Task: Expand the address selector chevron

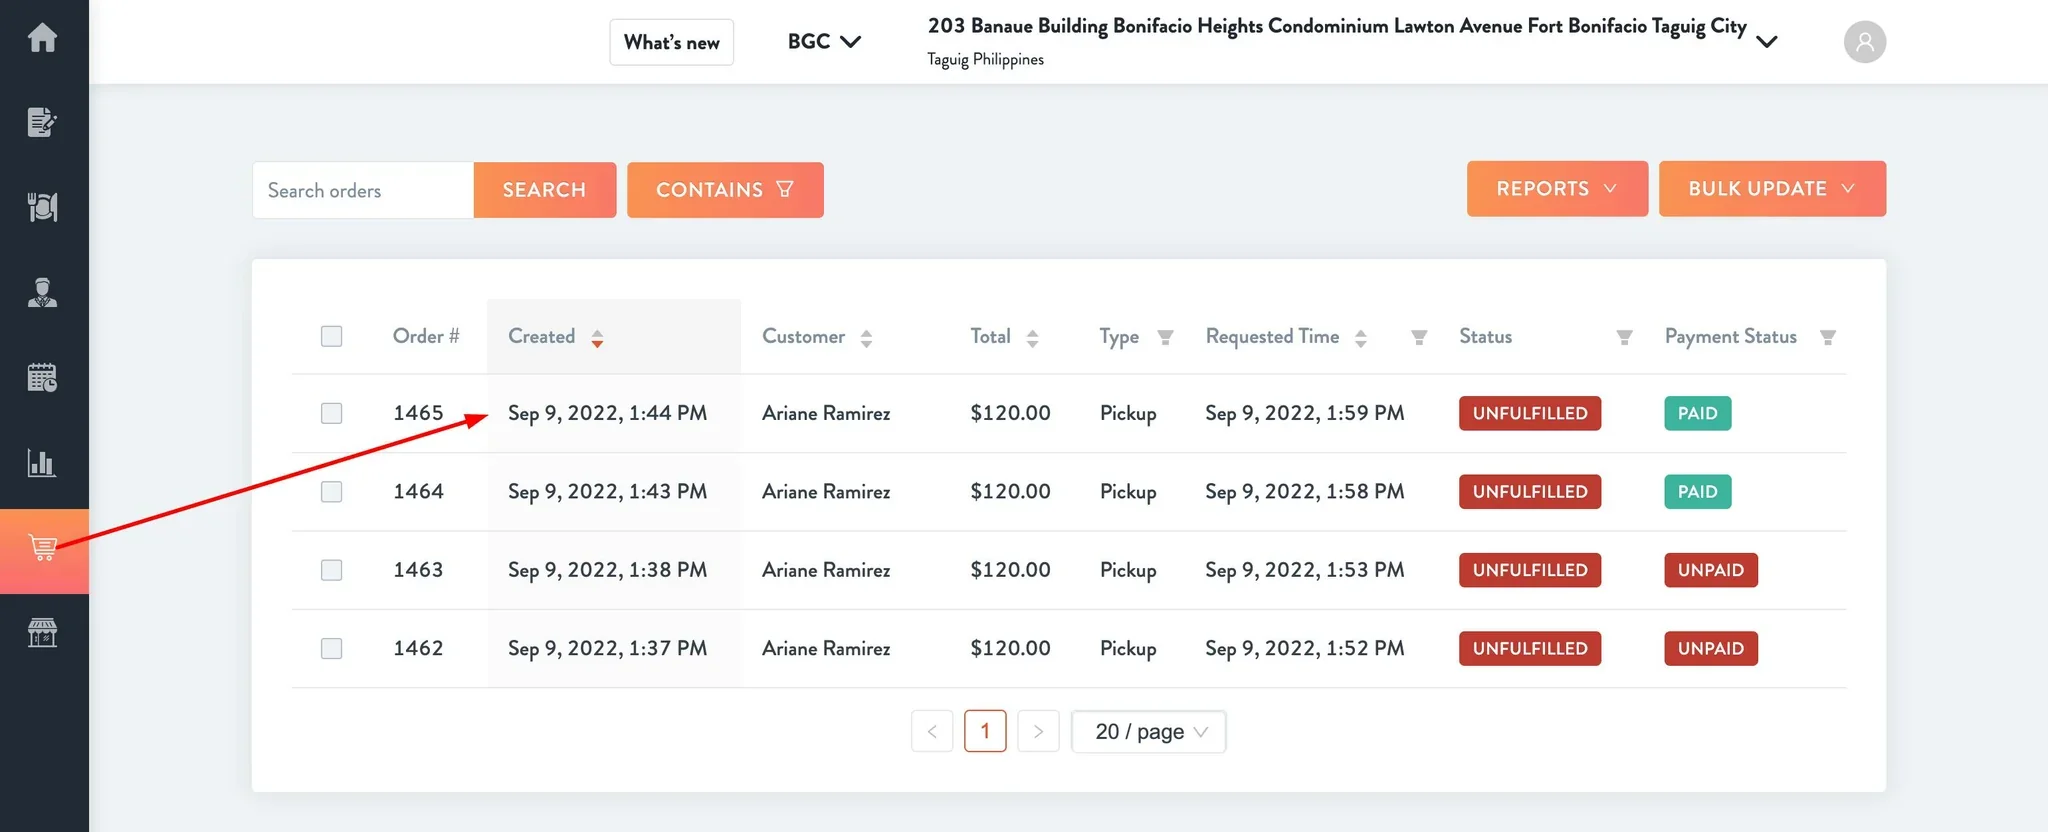Action: [1767, 42]
